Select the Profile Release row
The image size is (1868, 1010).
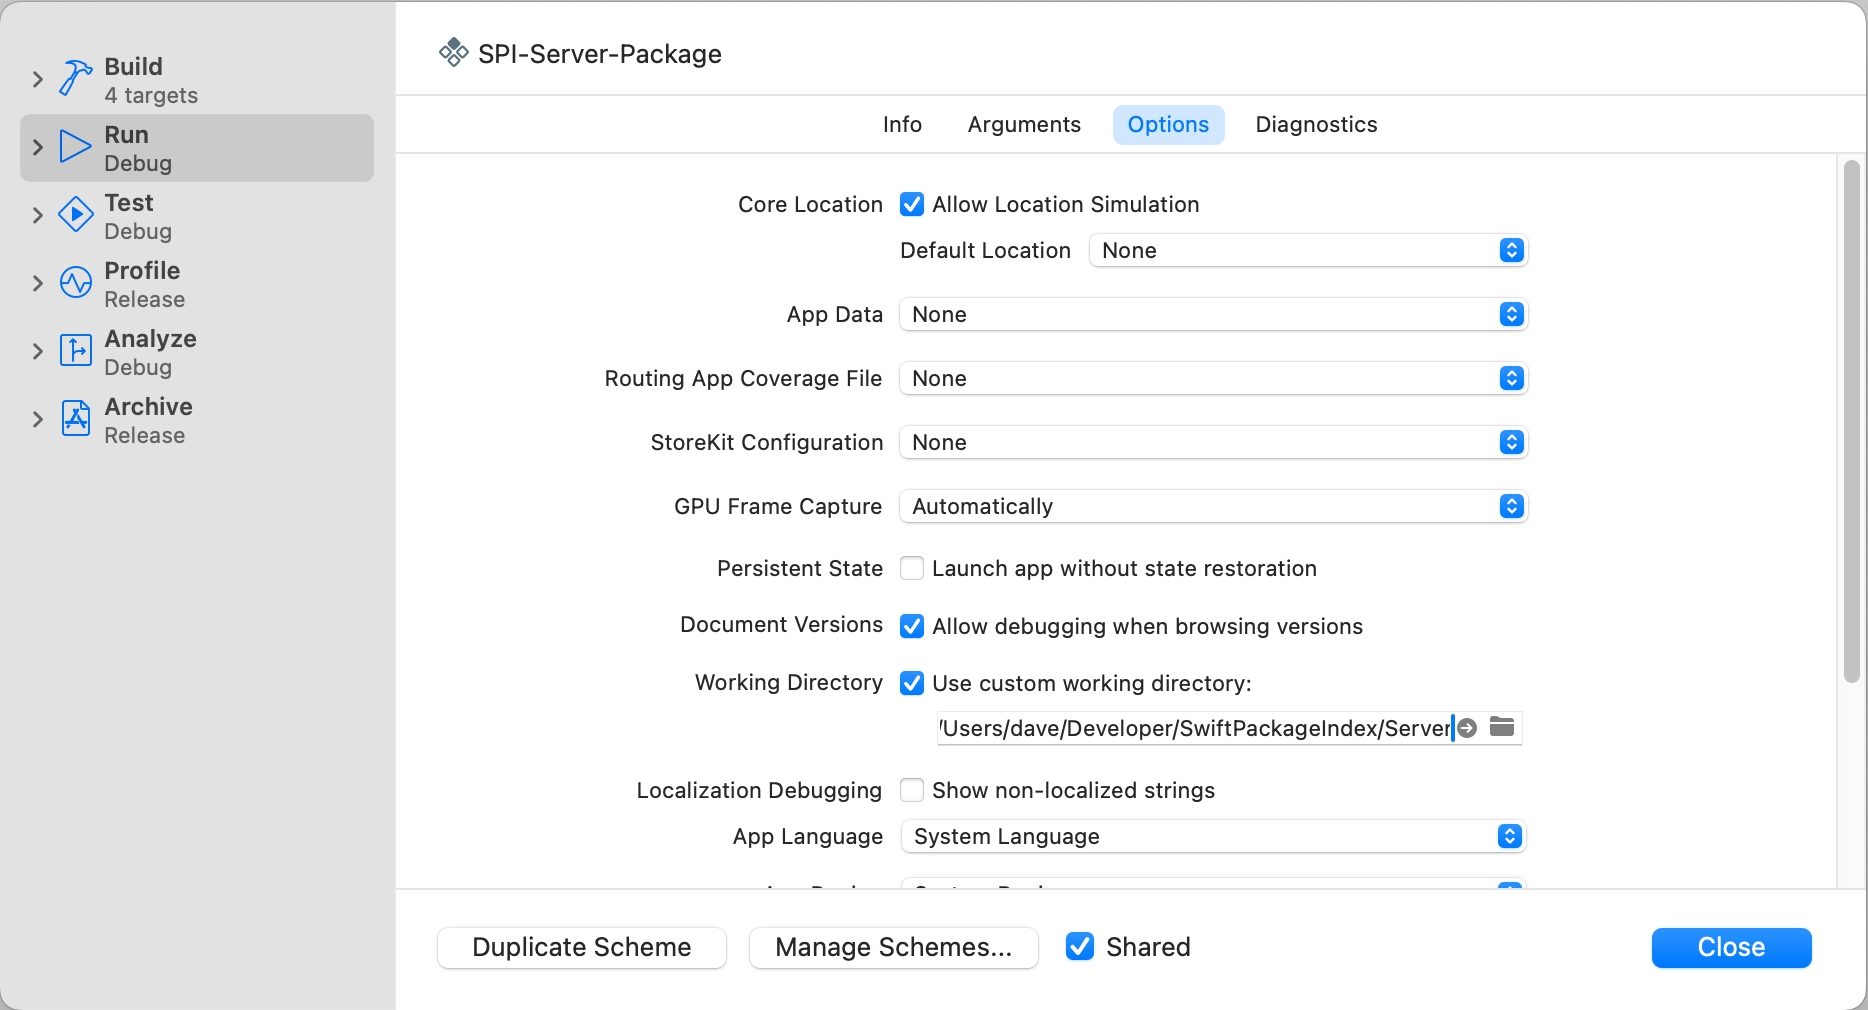click(197, 284)
